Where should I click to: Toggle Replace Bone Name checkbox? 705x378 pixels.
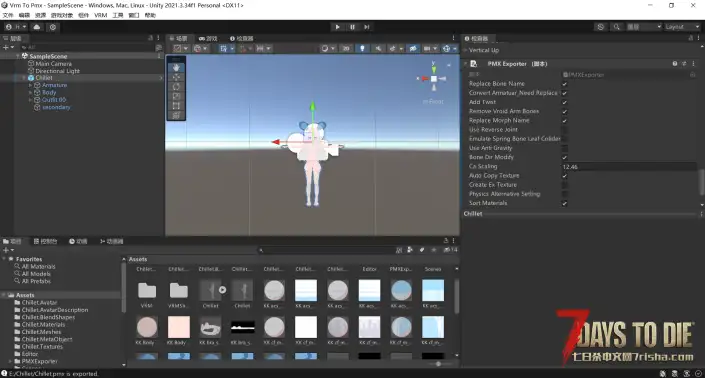[x=565, y=84]
